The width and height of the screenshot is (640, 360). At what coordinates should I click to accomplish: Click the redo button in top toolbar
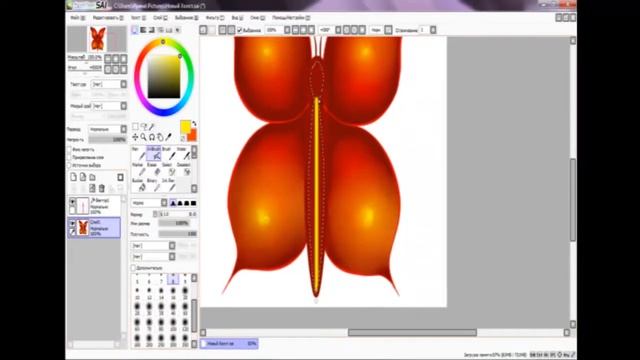[212, 30]
